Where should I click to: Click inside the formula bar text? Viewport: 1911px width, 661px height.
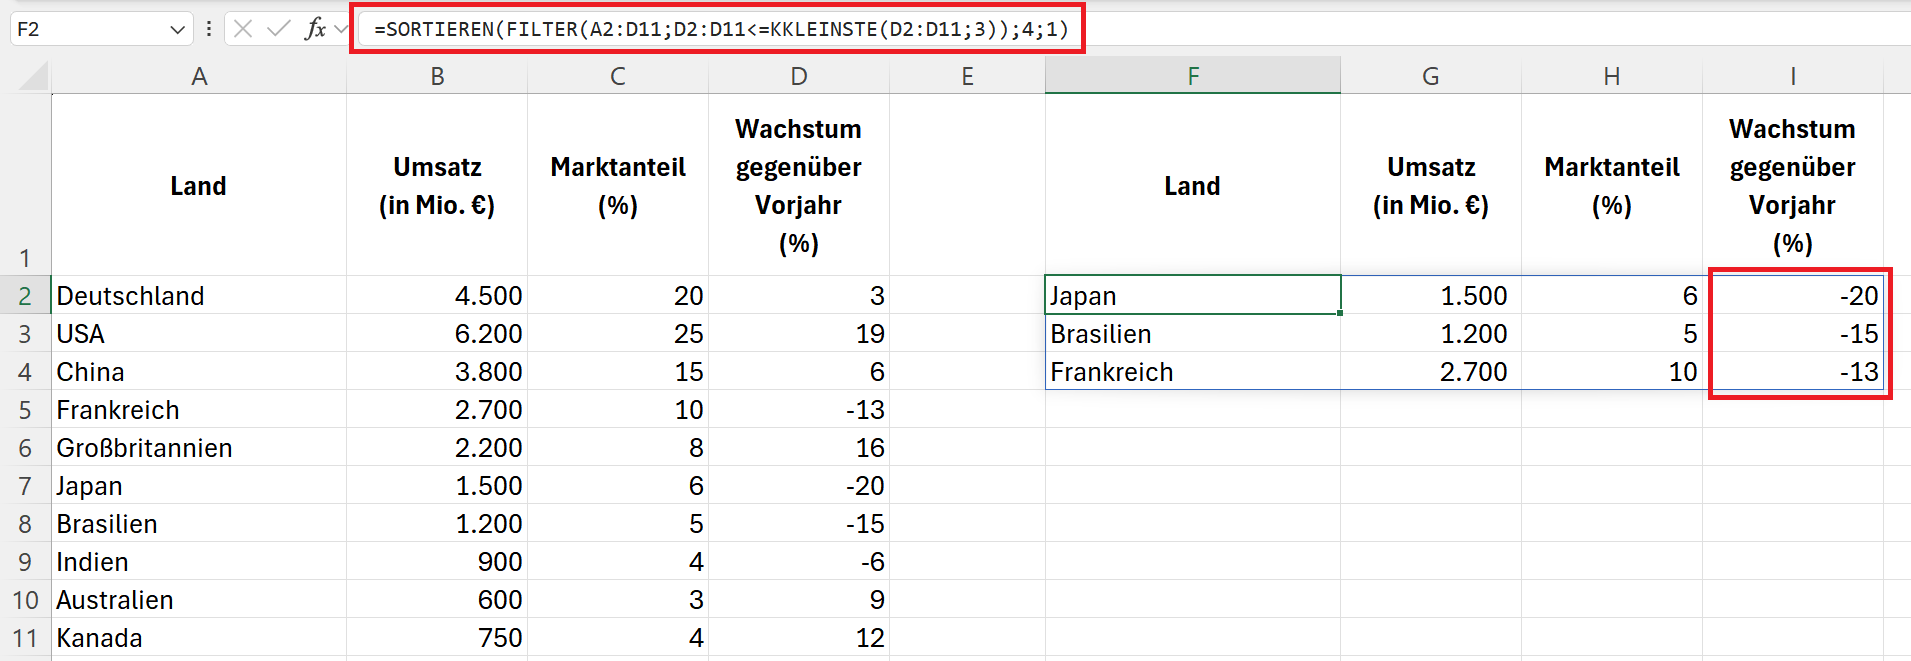pos(721,29)
